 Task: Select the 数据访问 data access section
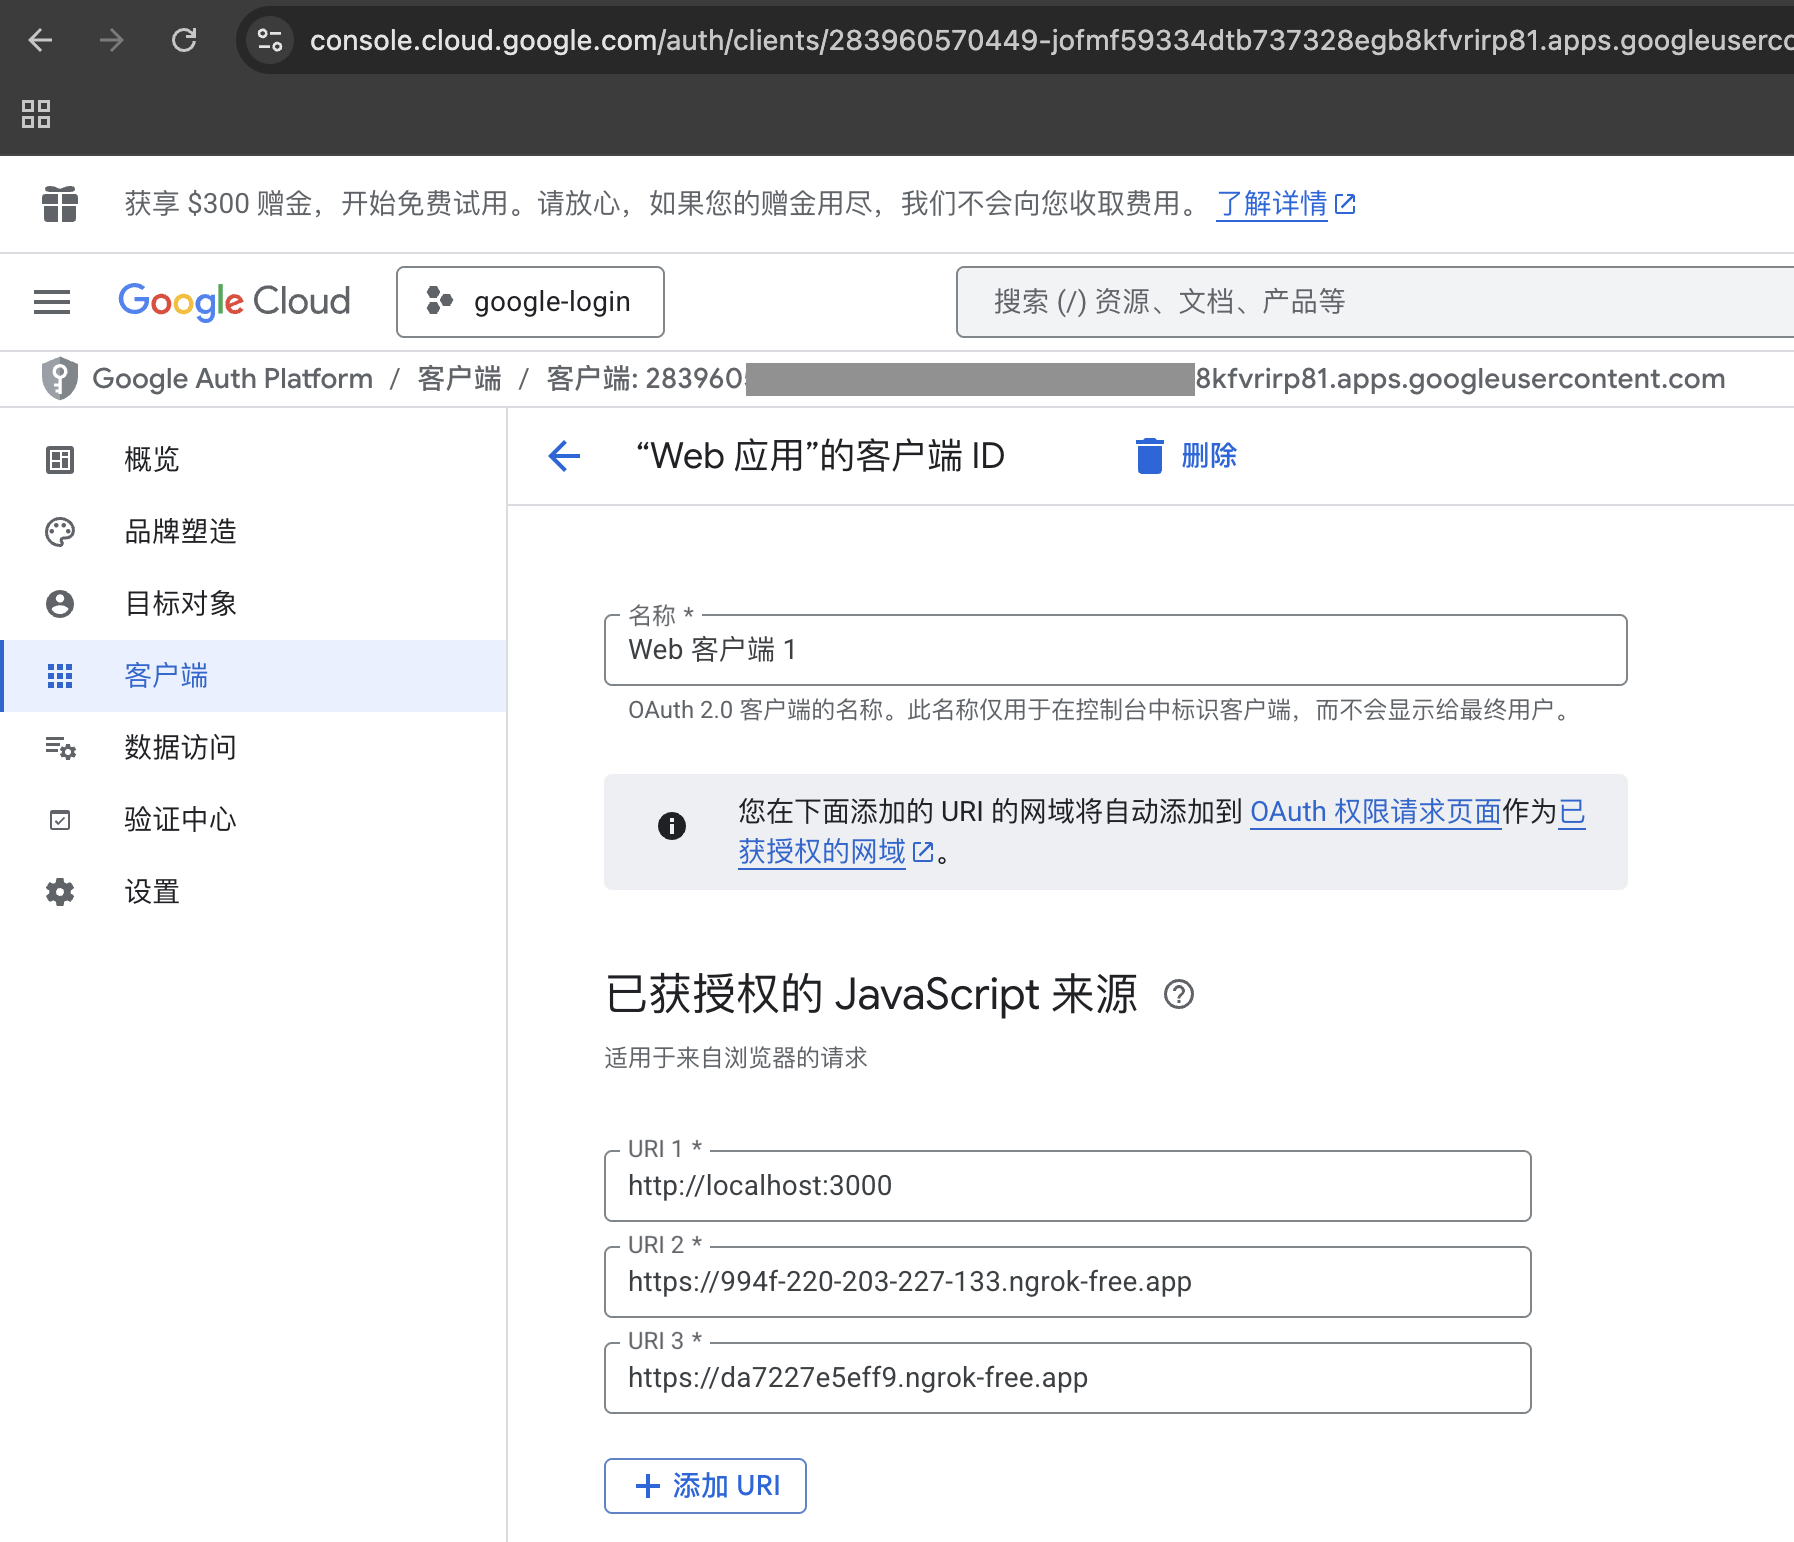tap(180, 747)
